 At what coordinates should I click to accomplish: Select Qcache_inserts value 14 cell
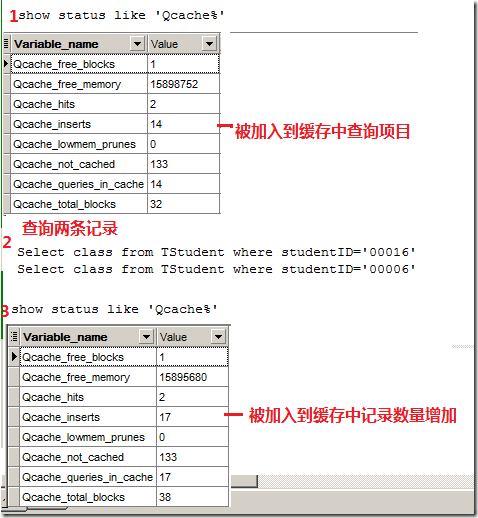point(184,124)
